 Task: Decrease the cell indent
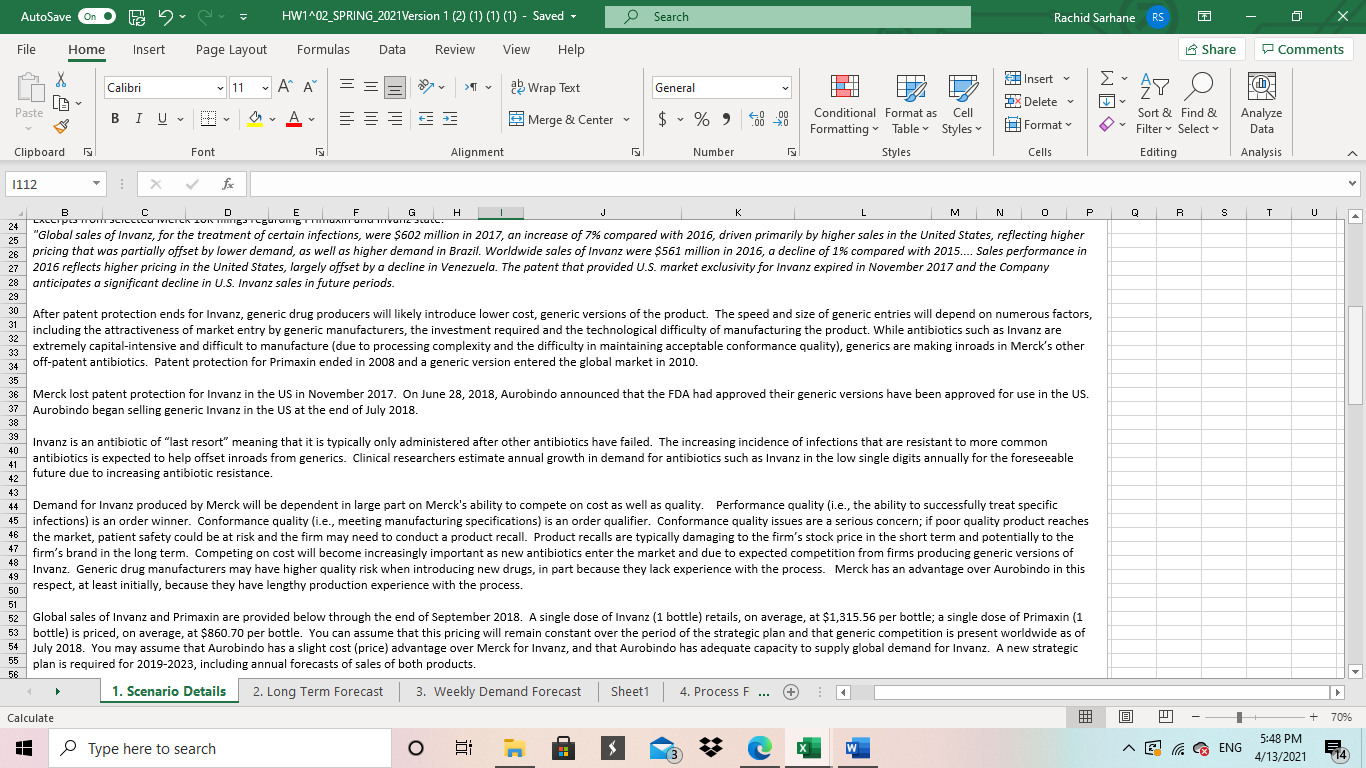coord(426,120)
